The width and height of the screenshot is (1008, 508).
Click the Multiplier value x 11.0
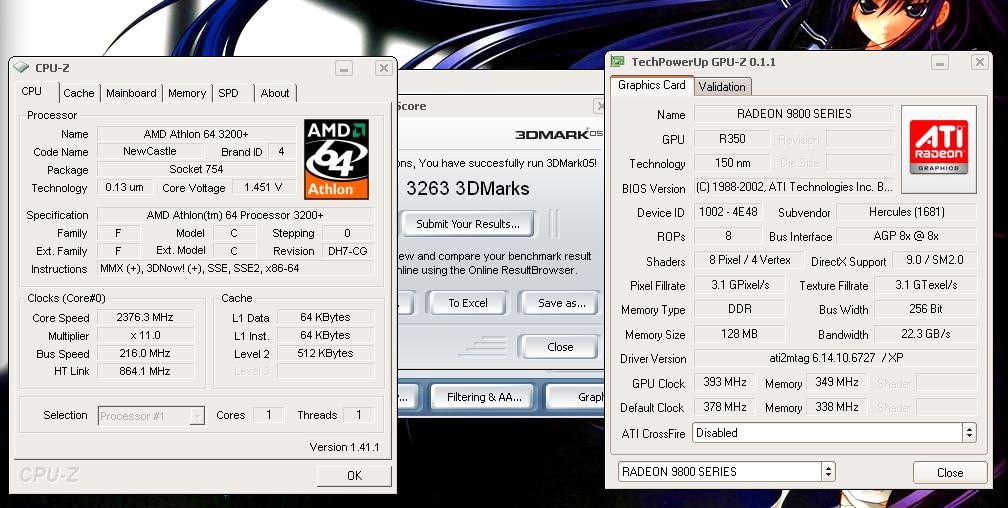click(x=145, y=335)
